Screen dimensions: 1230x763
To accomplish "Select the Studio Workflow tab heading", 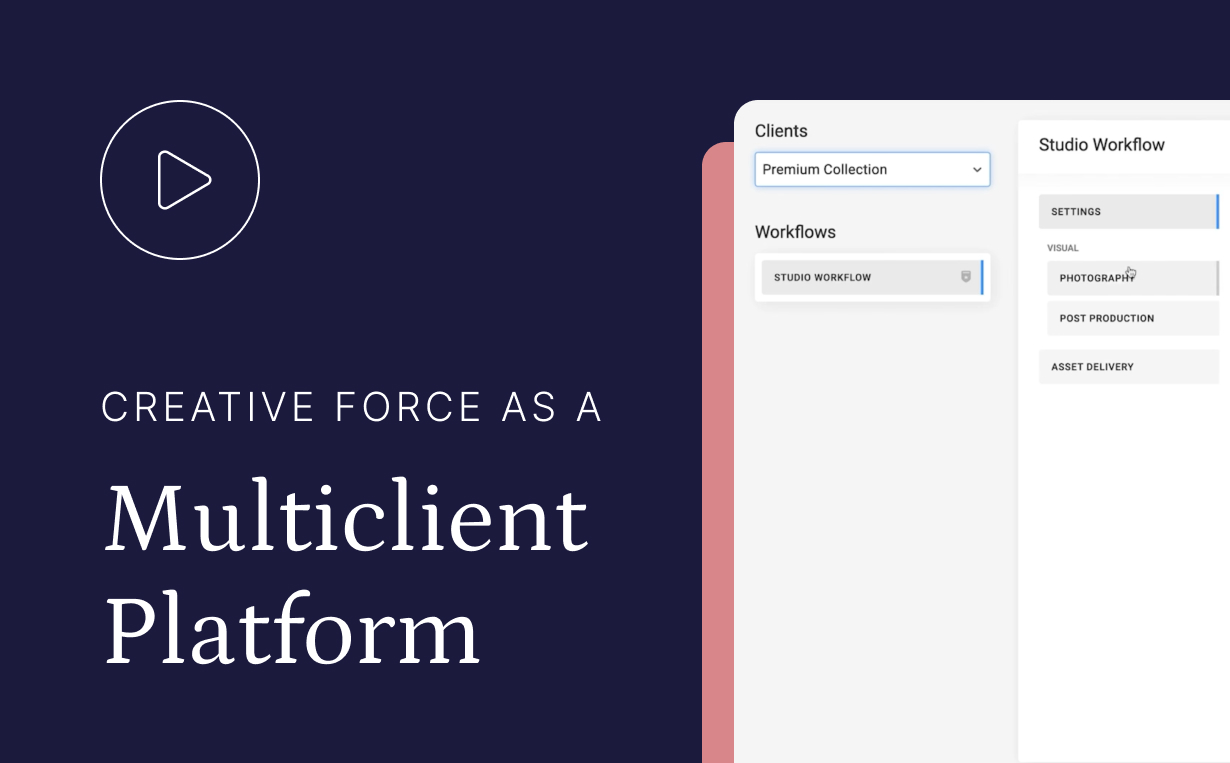I will click(x=1101, y=144).
